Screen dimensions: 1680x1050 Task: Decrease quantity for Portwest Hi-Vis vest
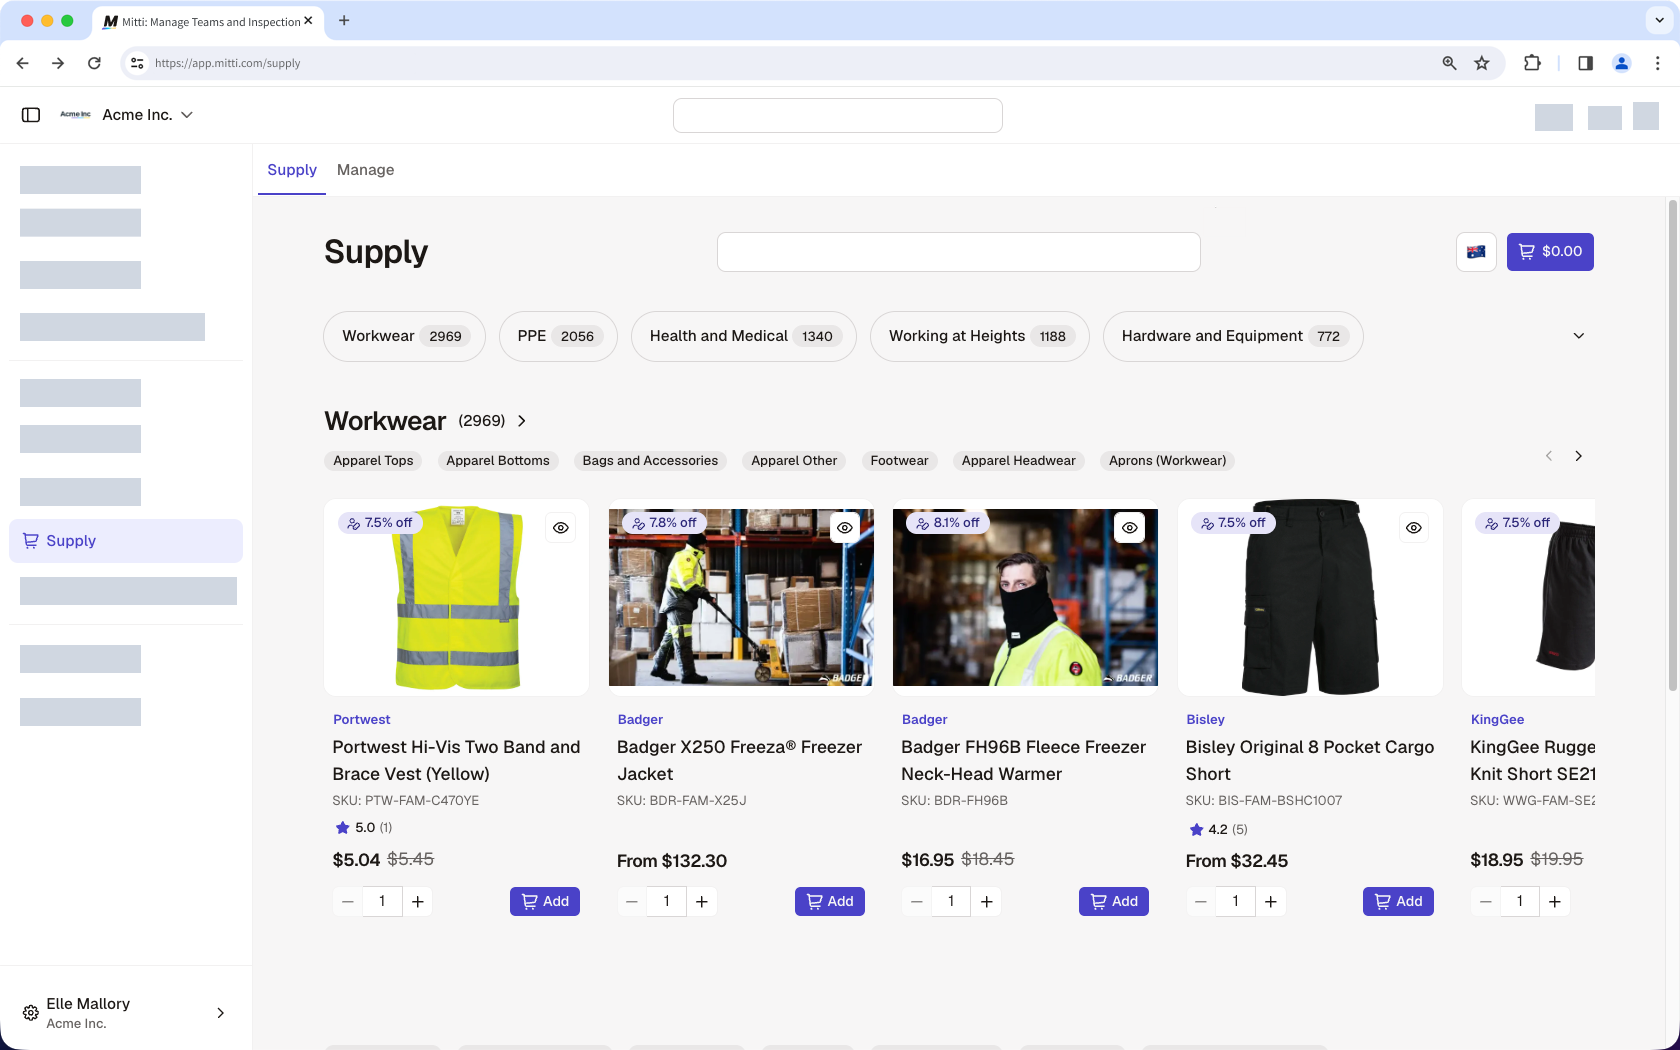[347, 902]
